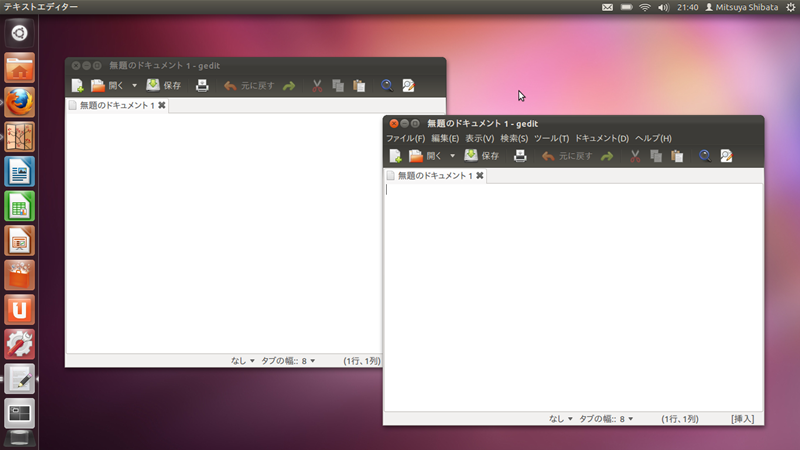Save document in background gedit window
800x450 pixels.
tap(163, 86)
